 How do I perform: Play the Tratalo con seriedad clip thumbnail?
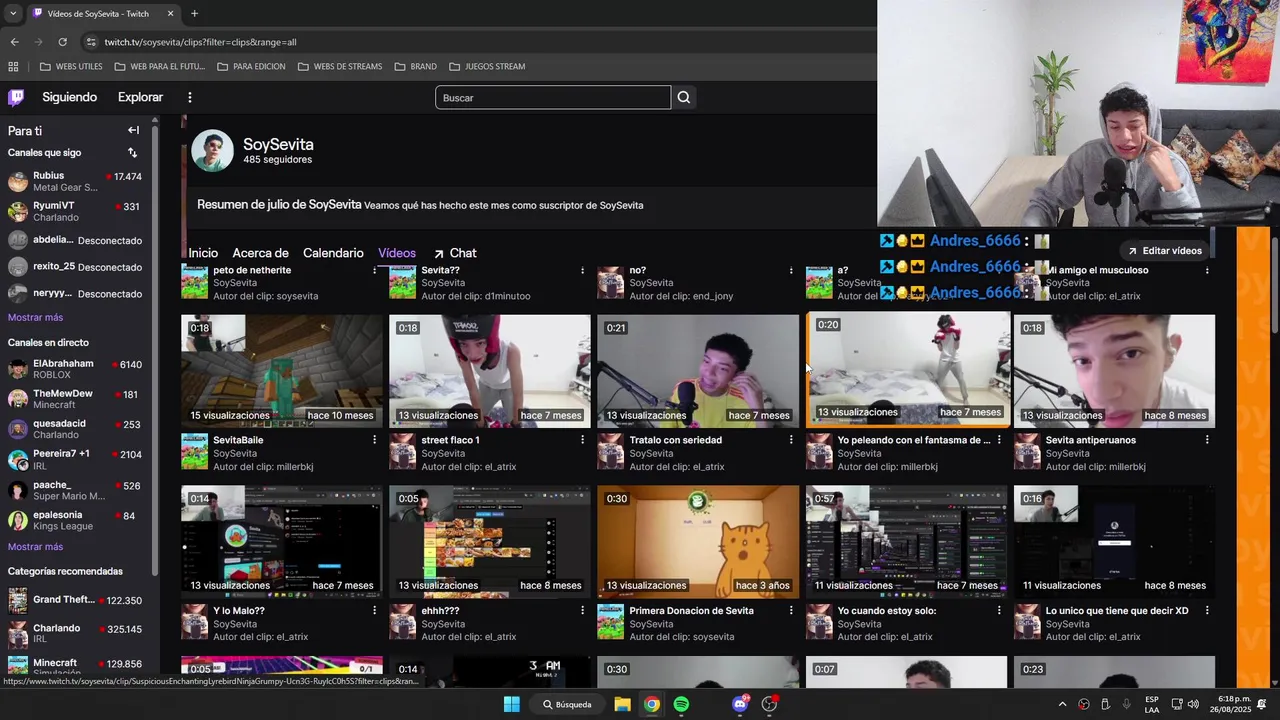click(x=698, y=371)
